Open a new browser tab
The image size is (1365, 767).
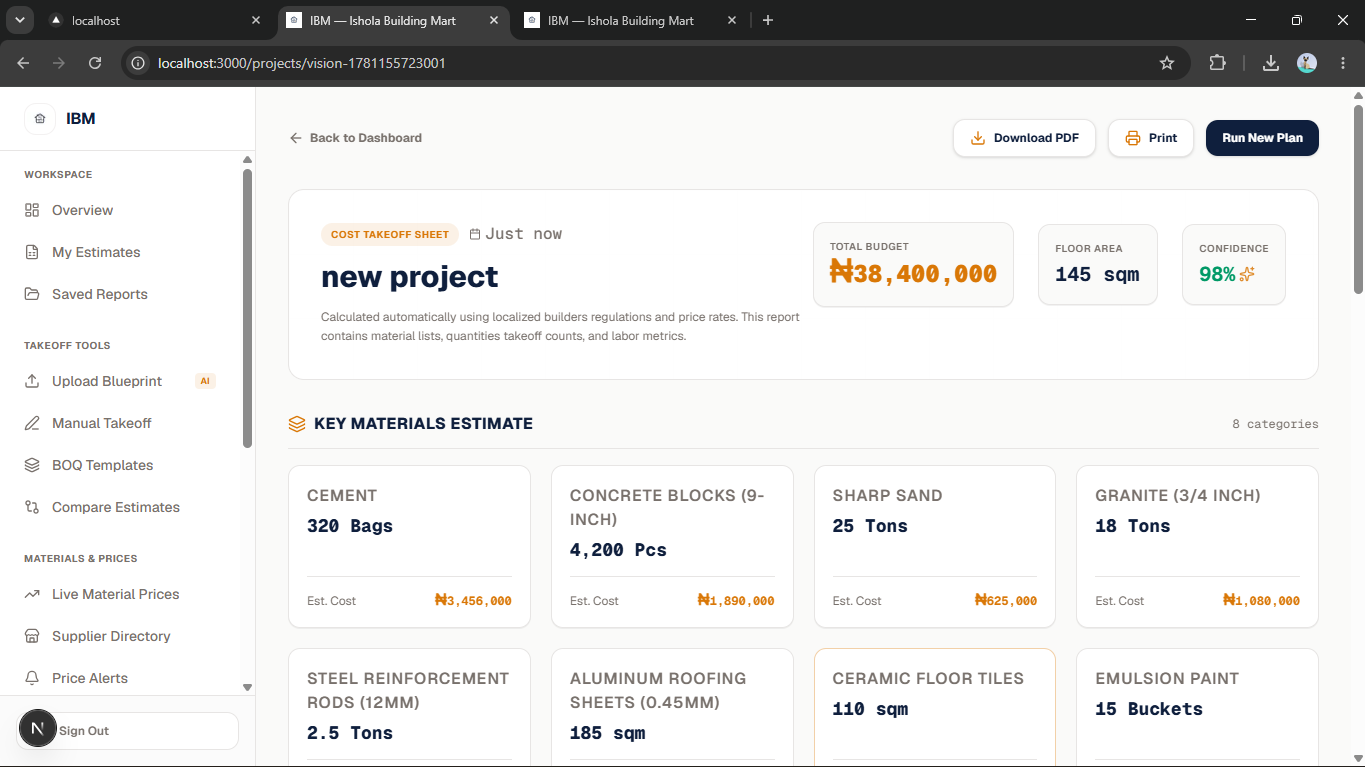click(768, 20)
